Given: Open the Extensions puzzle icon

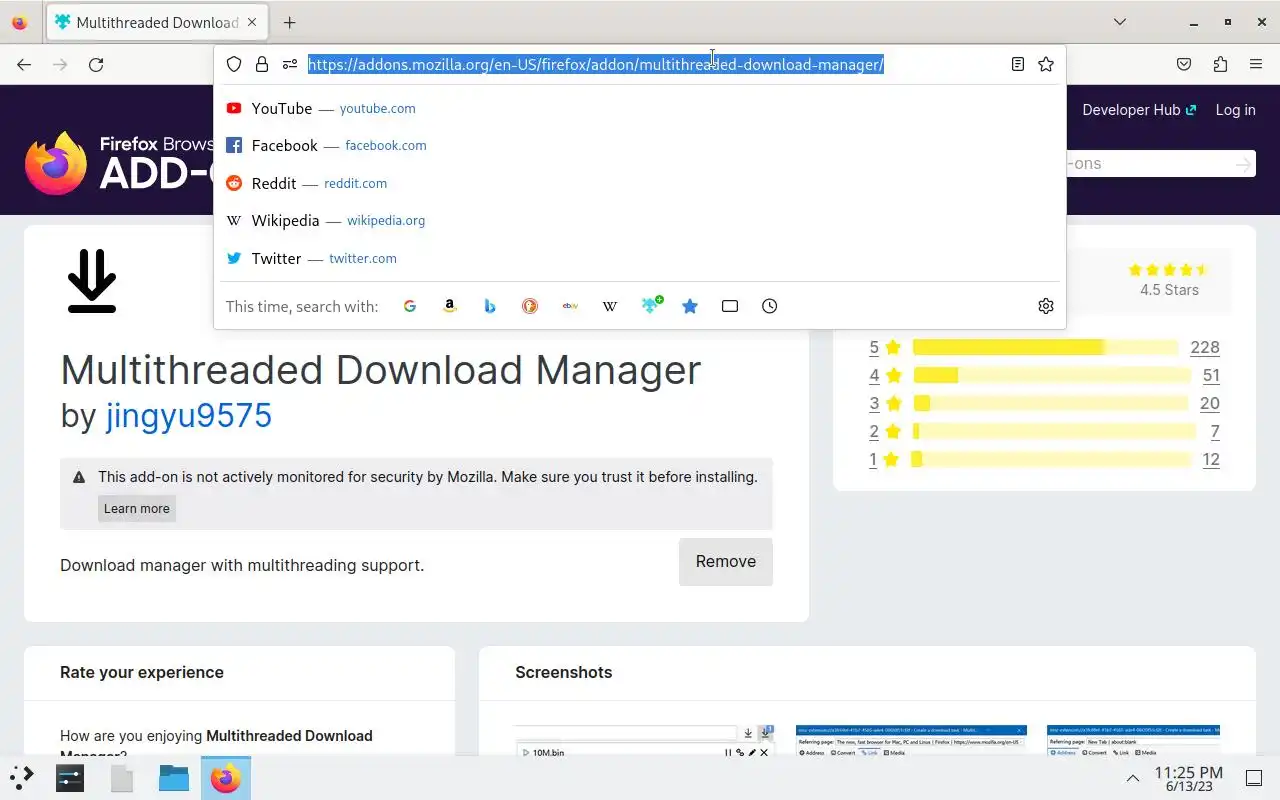Looking at the screenshot, I should coord(1220,64).
